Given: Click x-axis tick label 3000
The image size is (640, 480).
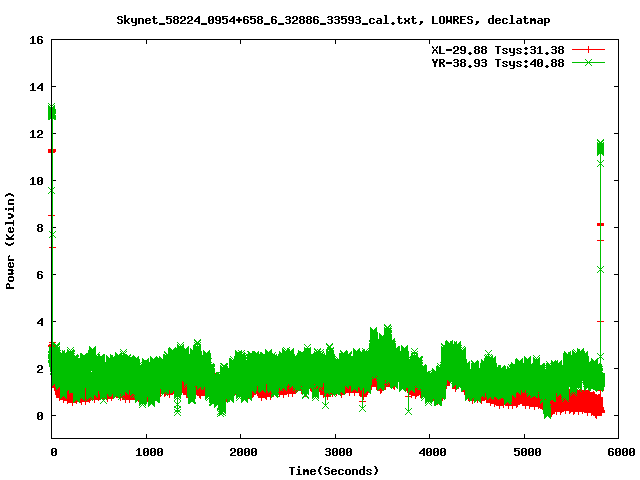Looking at the screenshot, I should [338, 452].
